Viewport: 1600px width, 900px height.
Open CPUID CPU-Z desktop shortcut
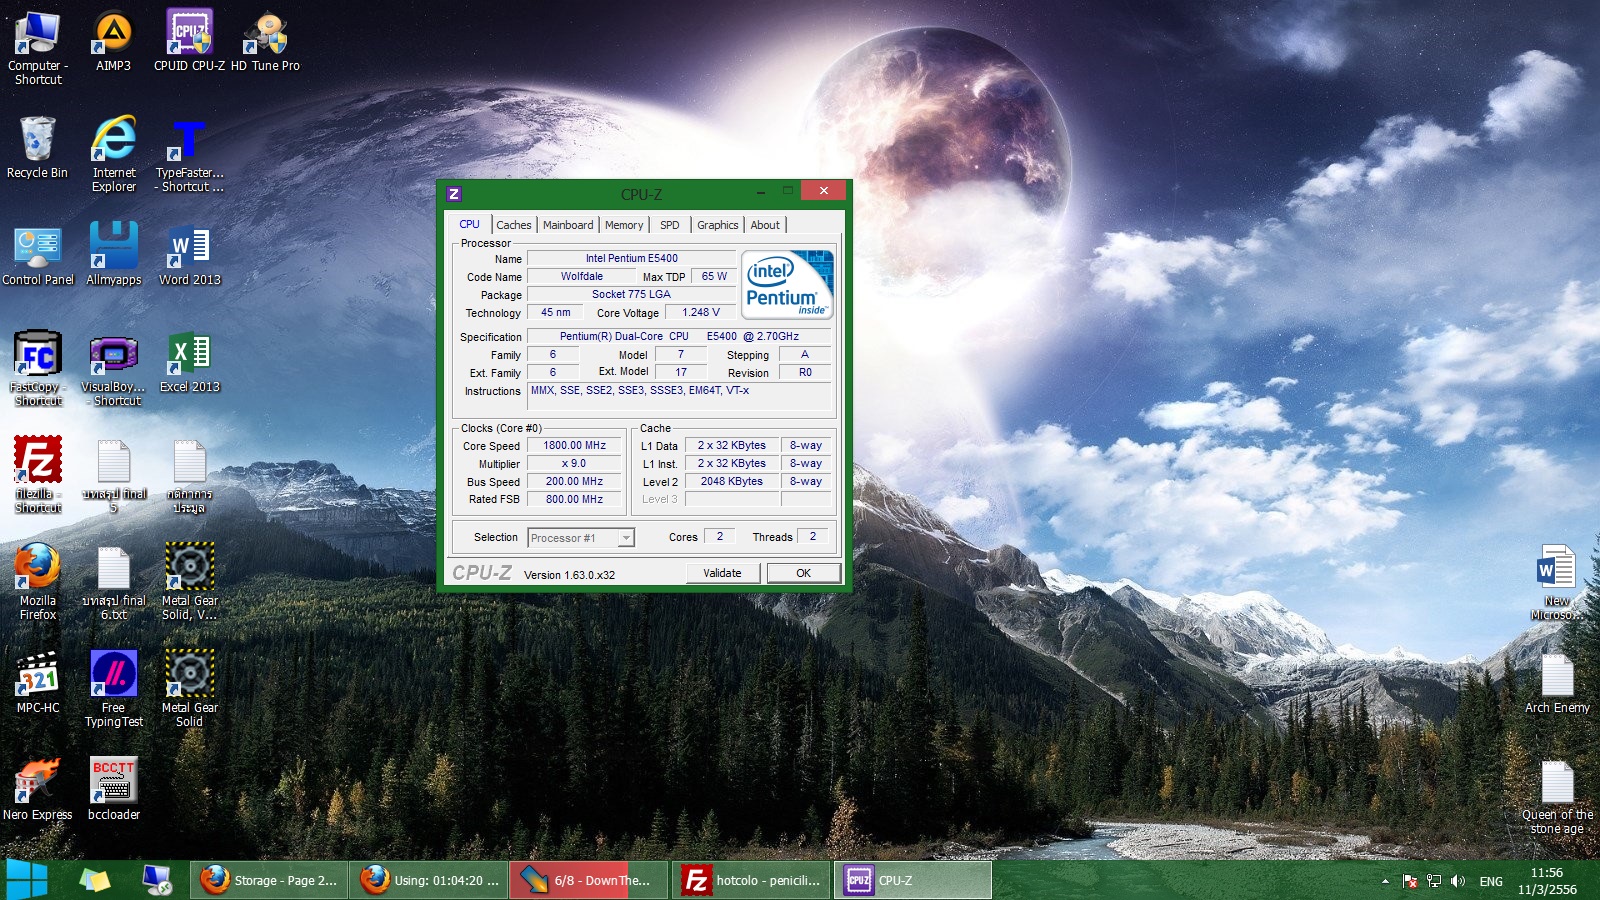(x=189, y=42)
